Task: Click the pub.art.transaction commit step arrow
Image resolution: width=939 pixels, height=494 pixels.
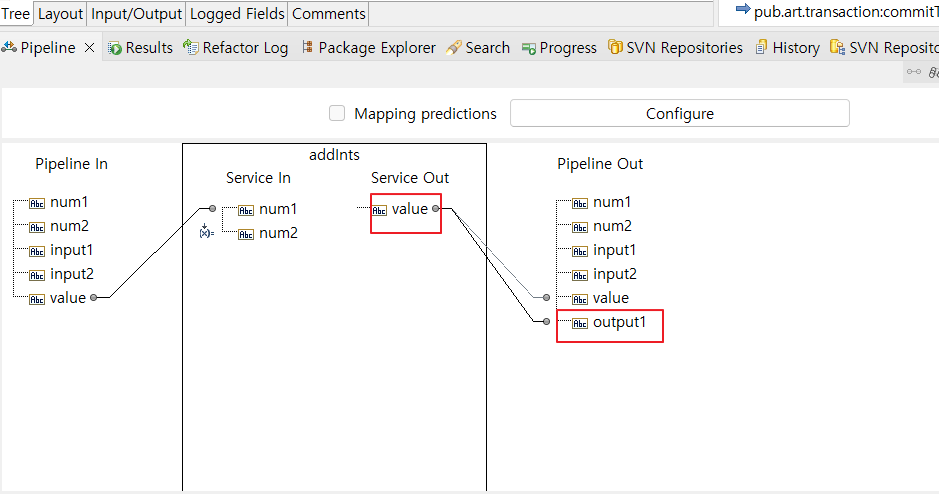Action: [x=743, y=9]
